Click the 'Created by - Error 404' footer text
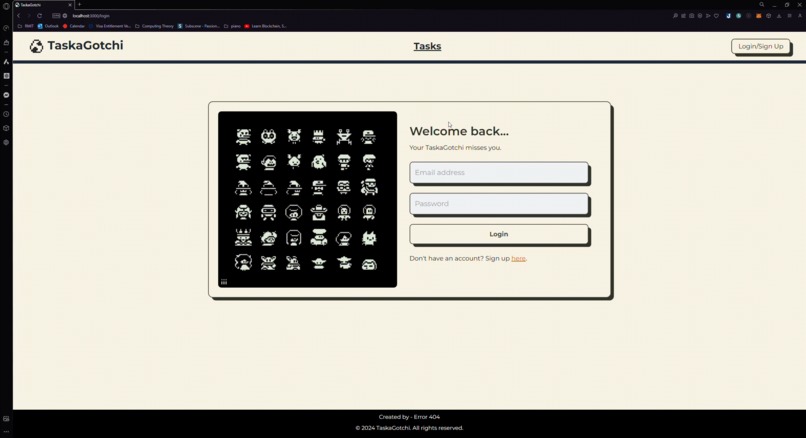 tap(409, 417)
